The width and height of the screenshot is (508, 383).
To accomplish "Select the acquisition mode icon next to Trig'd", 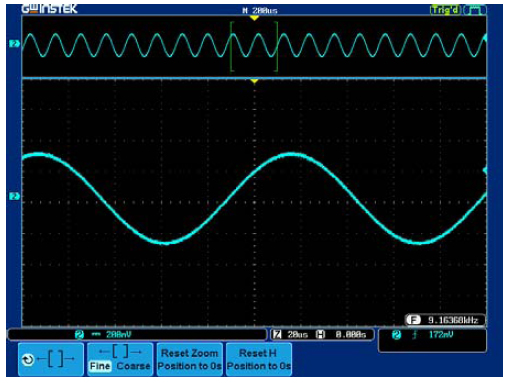I will tap(475, 10).
